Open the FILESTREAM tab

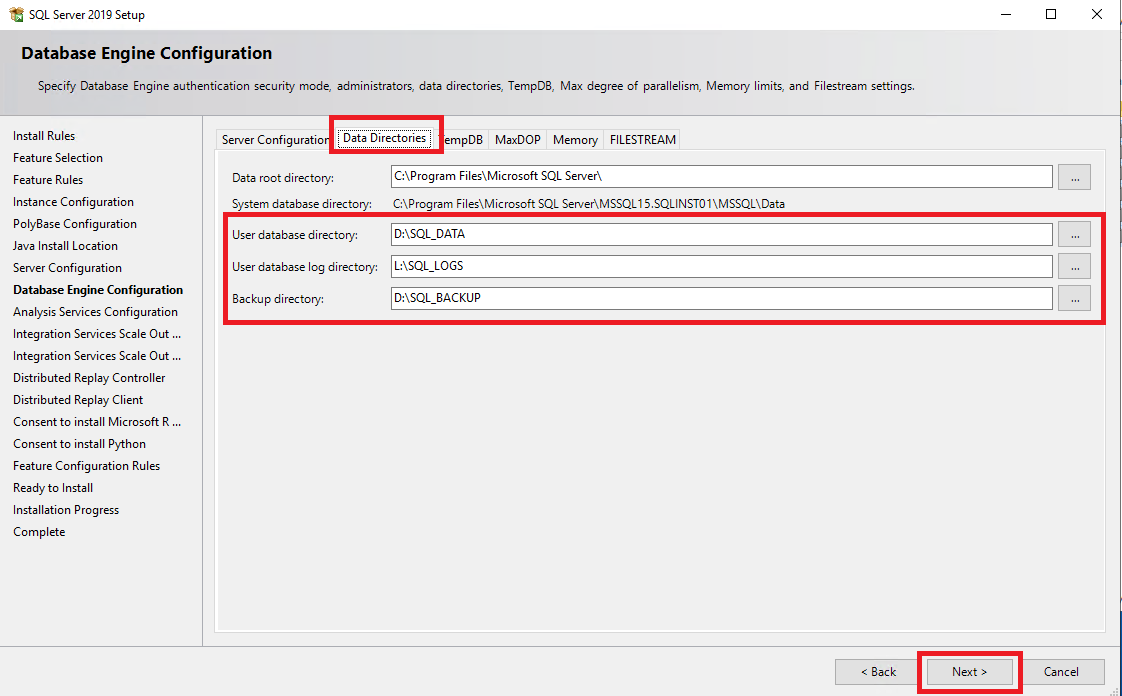[642, 139]
